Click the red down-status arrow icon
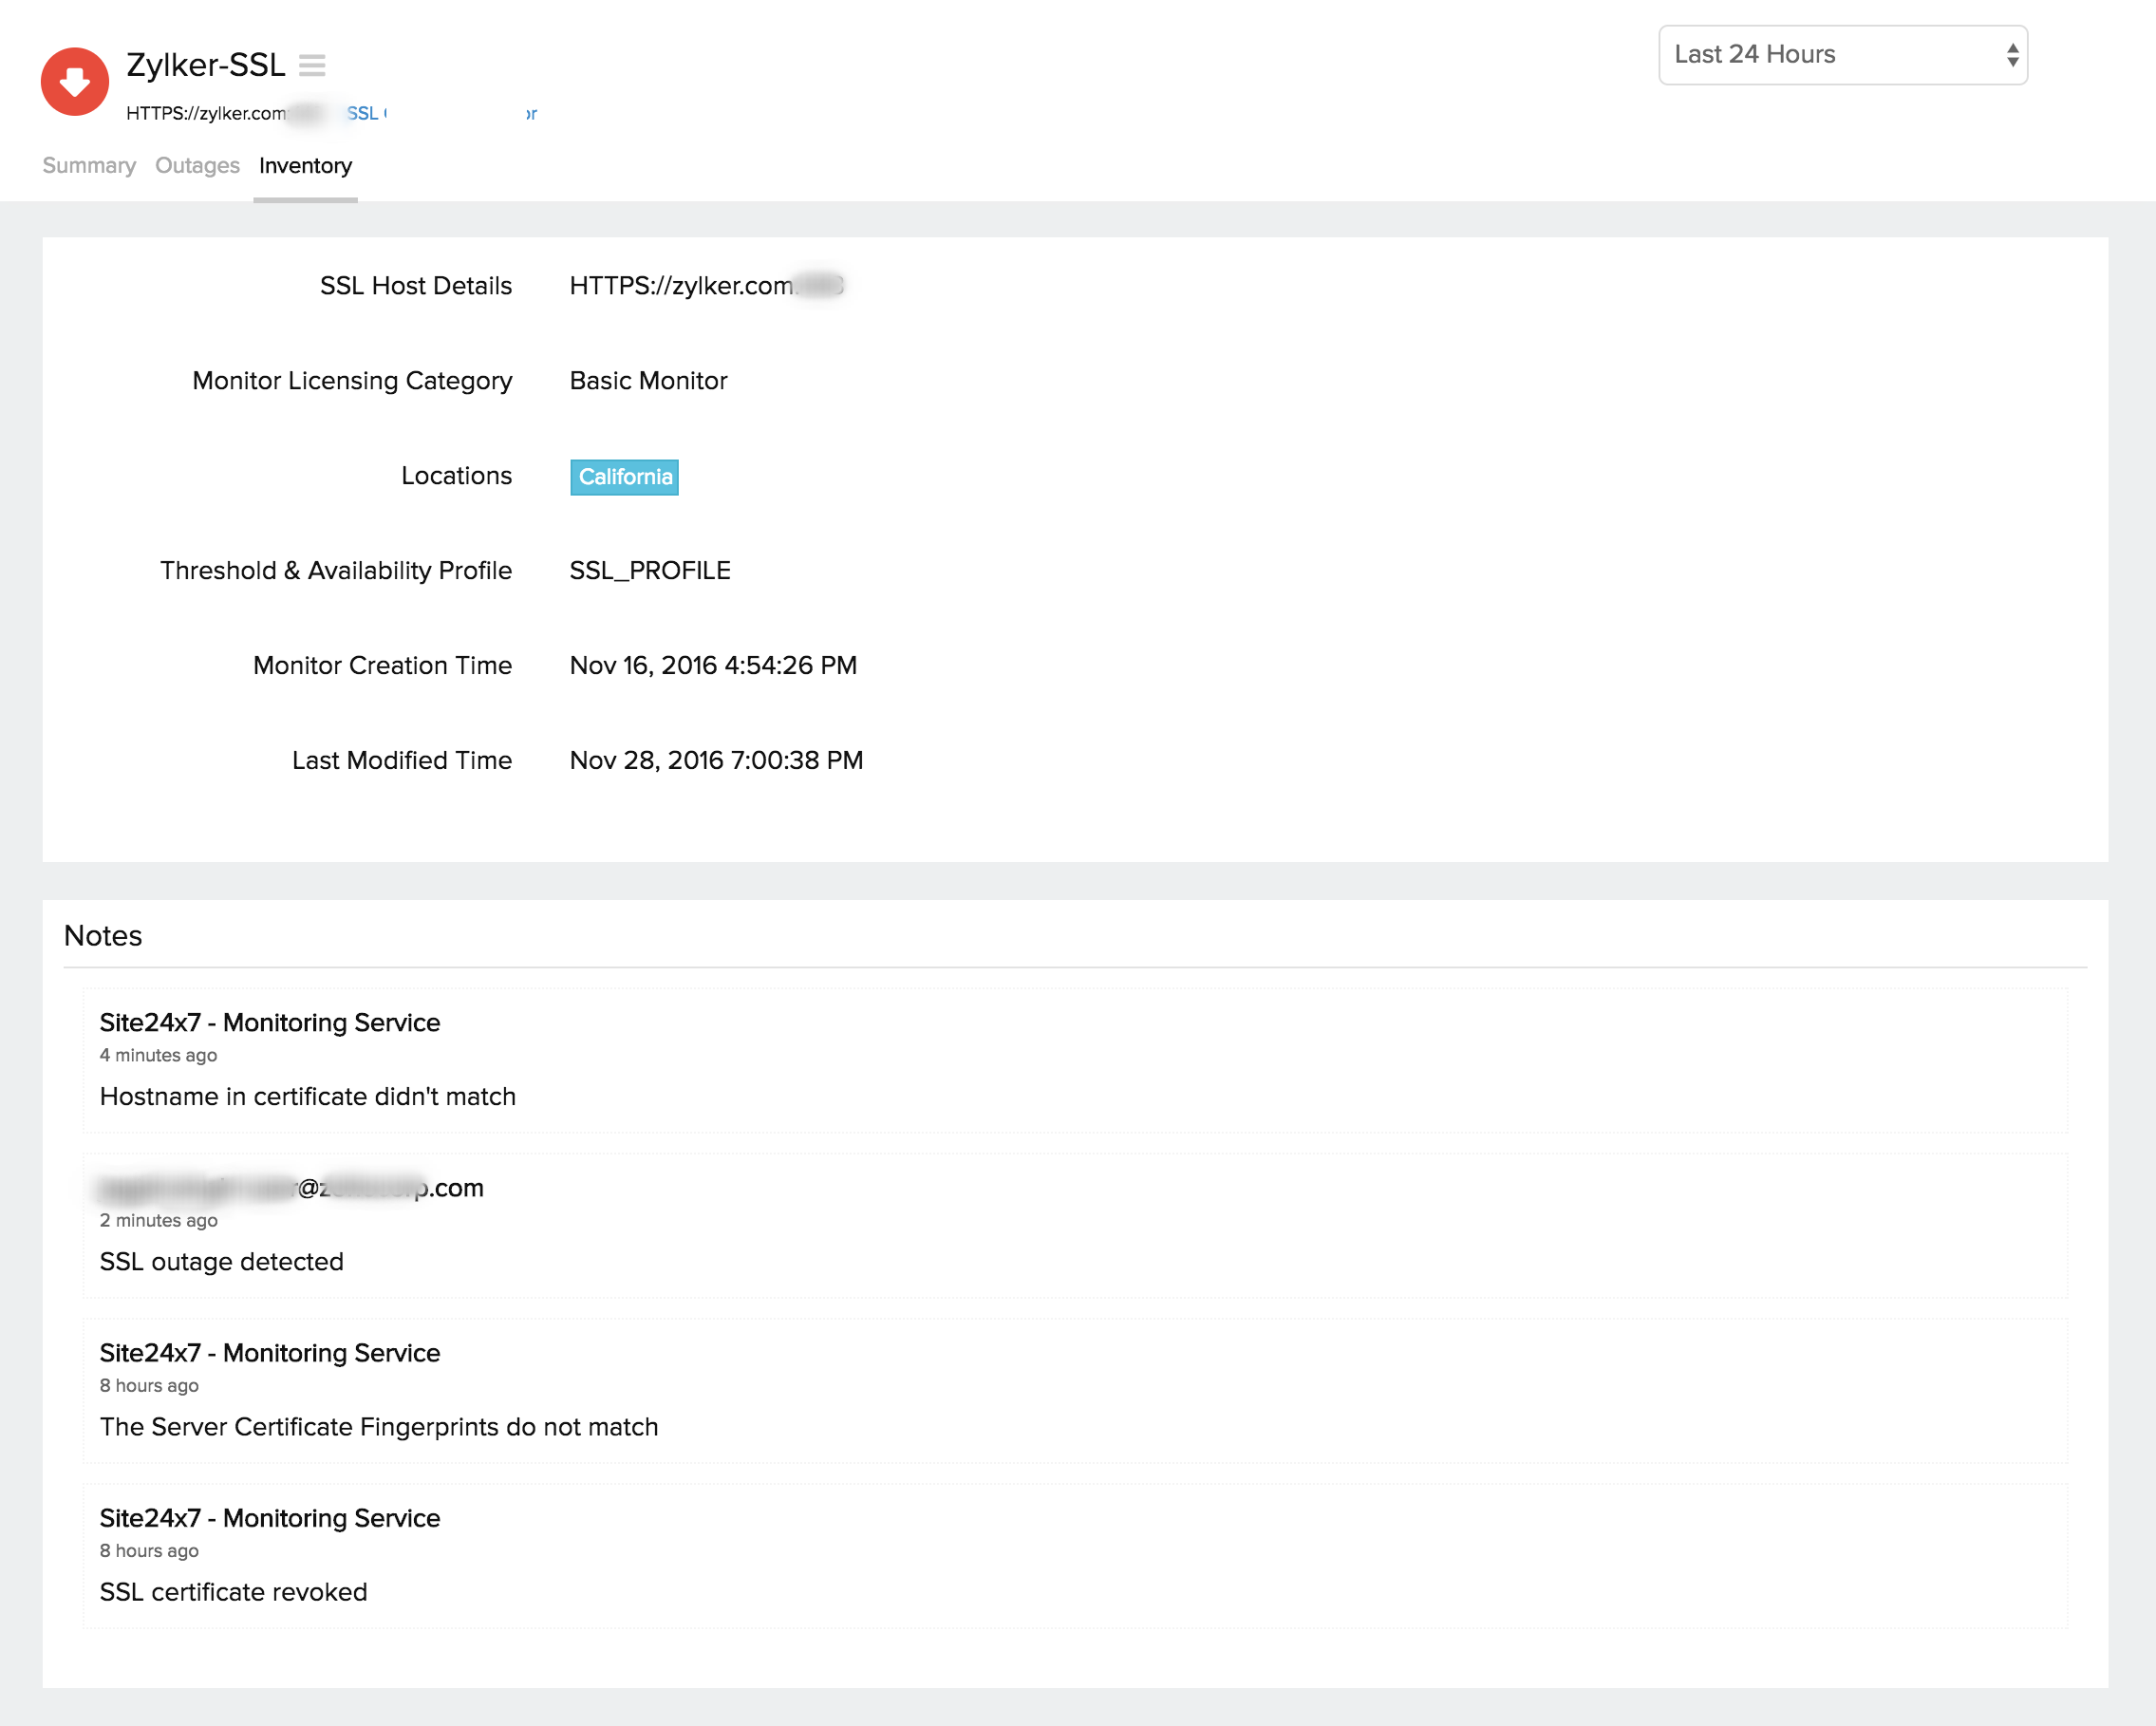 74,81
